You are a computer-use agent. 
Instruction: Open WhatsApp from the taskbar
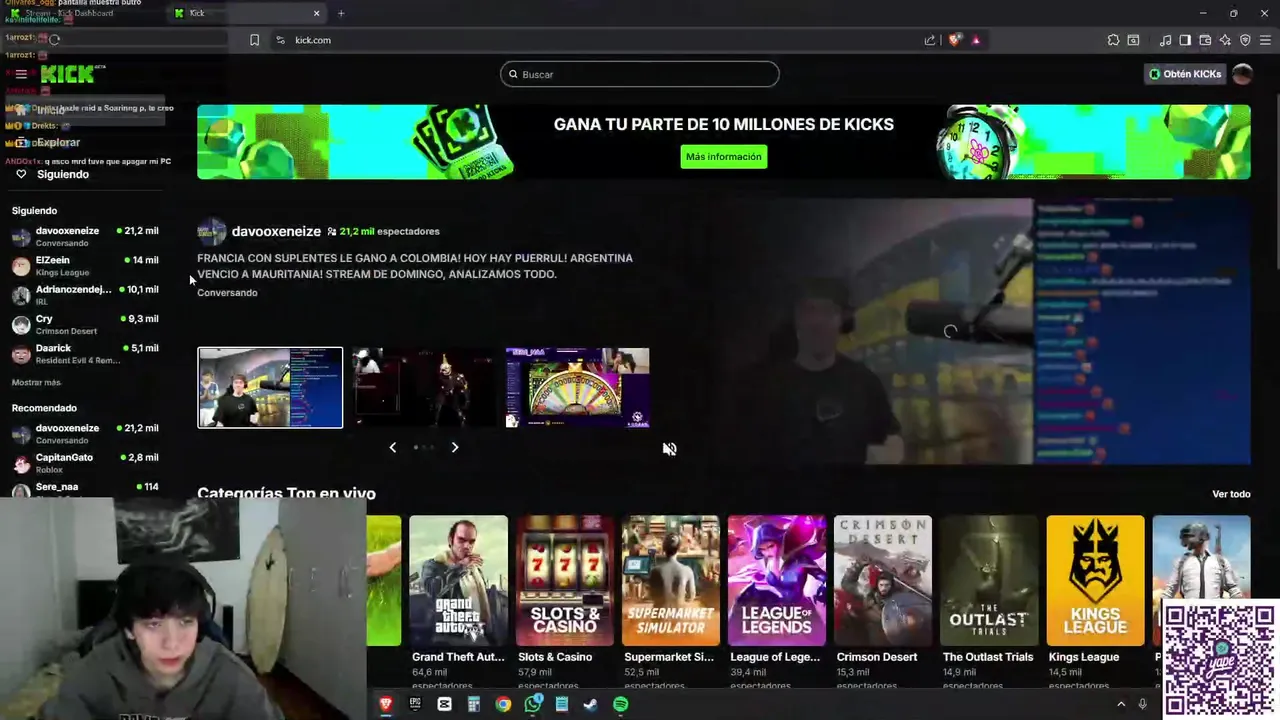533,704
